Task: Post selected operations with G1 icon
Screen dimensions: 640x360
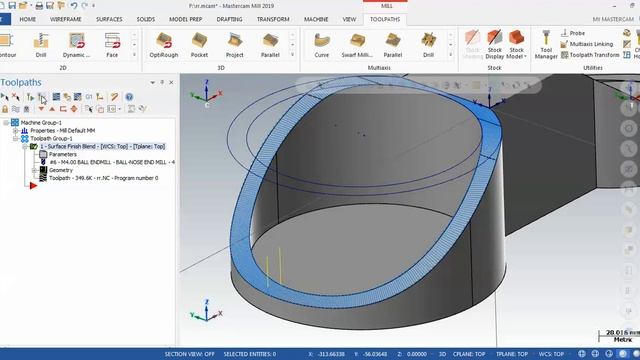Action: pyautogui.click(x=89, y=97)
